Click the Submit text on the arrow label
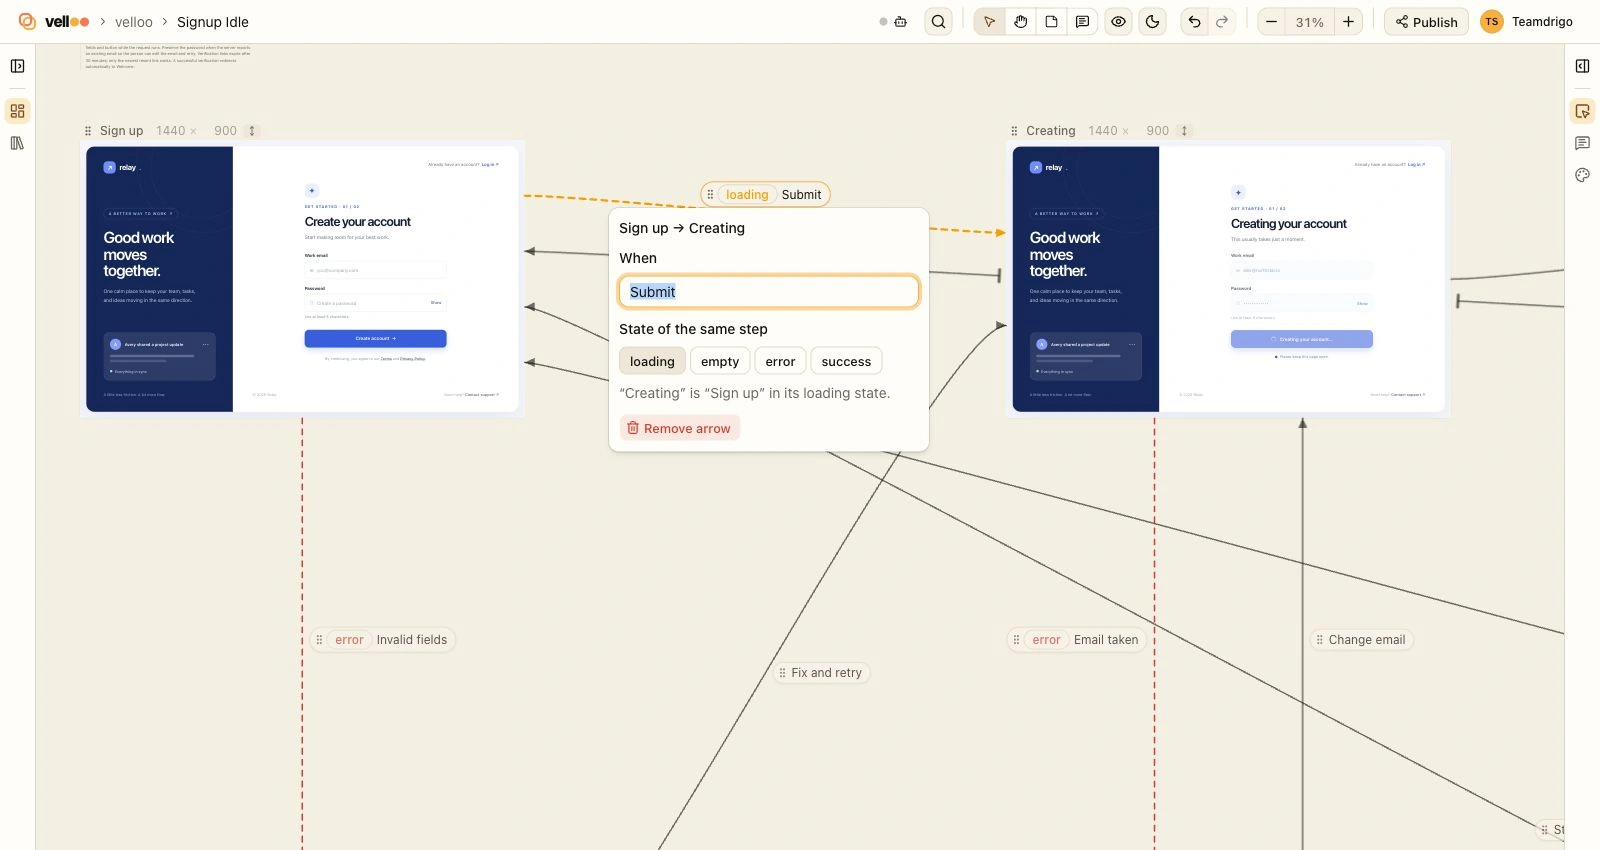The width and height of the screenshot is (1600, 850). point(801,195)
